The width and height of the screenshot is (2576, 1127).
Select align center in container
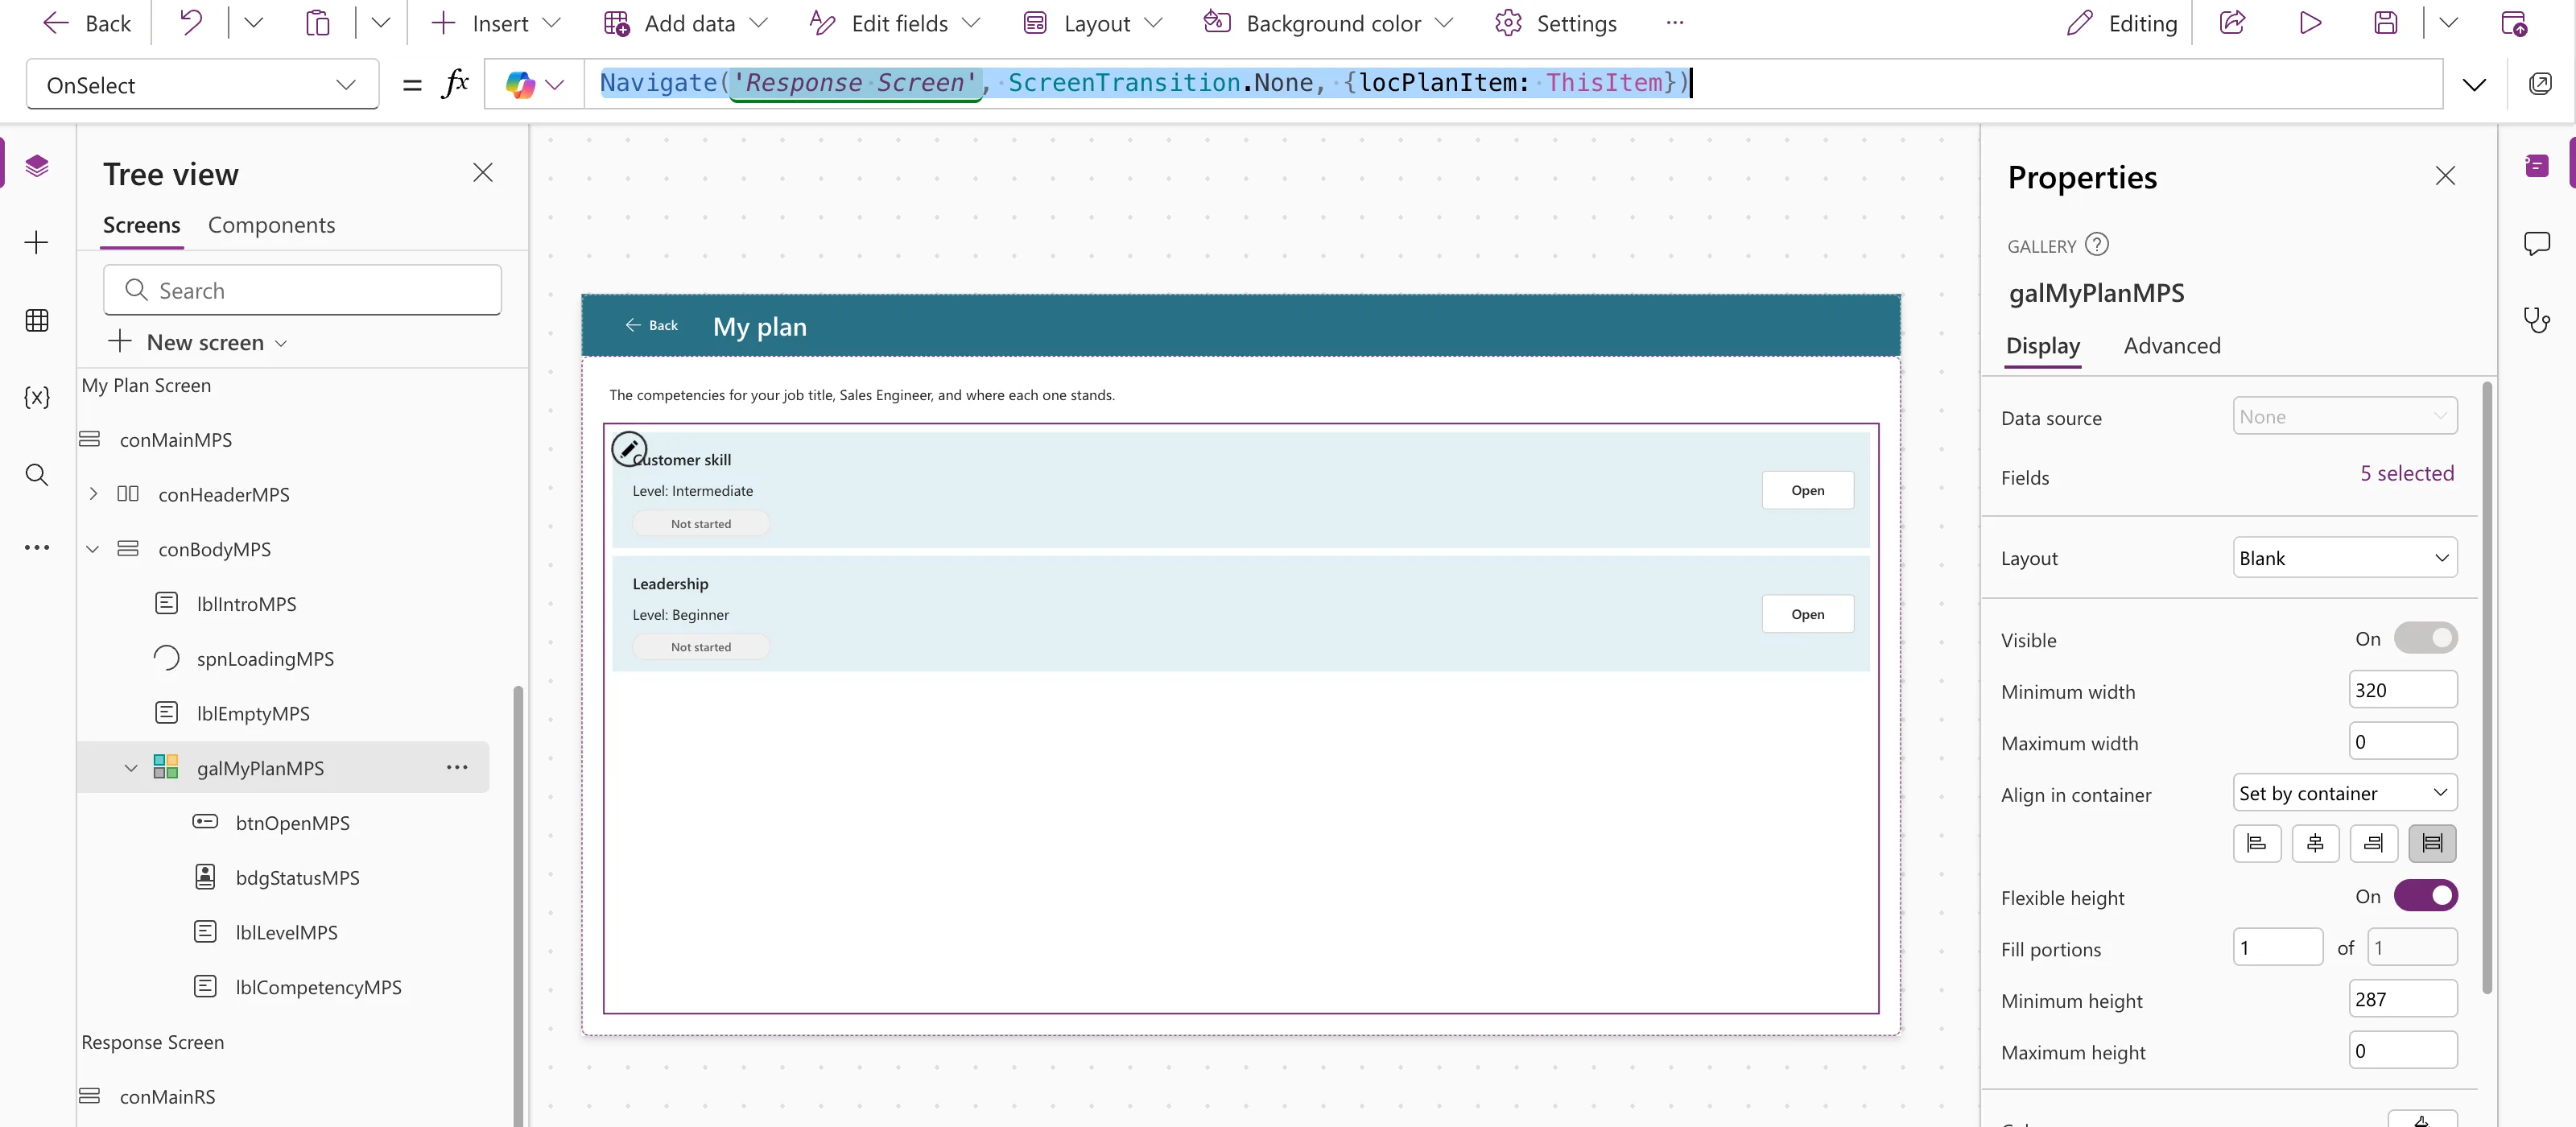pos(2315,843)
